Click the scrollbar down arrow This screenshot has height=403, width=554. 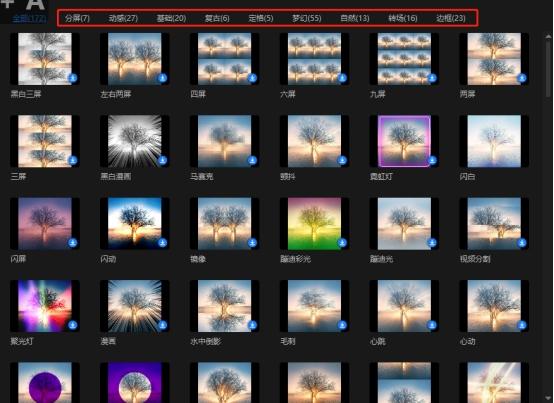tap(549, 399)
